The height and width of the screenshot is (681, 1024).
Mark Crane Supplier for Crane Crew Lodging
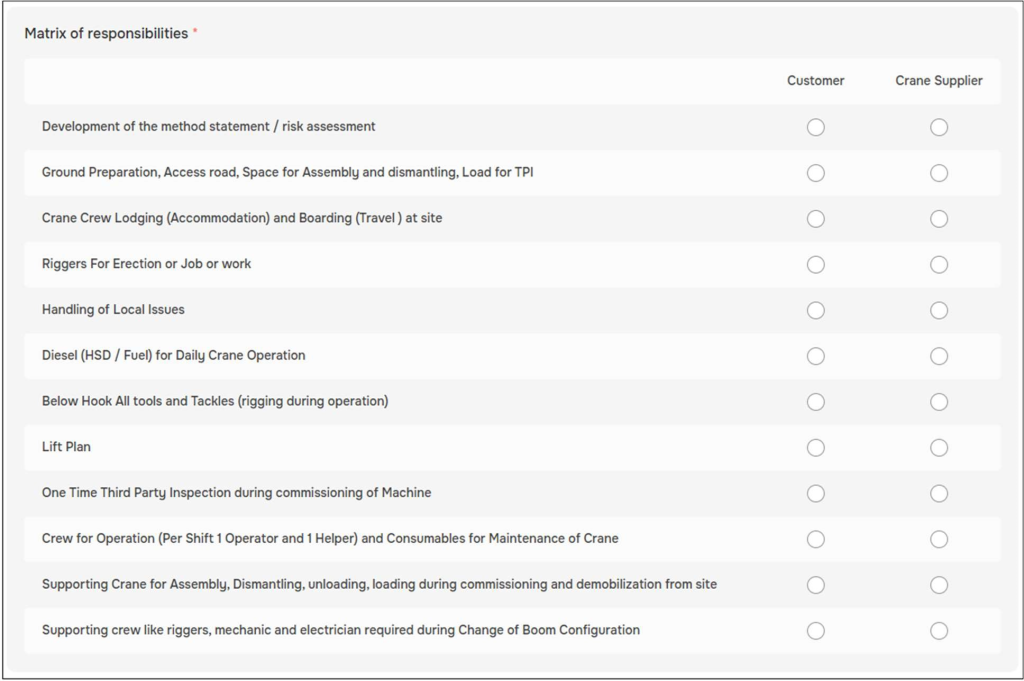pyautogui.click(x=939, y=219)
